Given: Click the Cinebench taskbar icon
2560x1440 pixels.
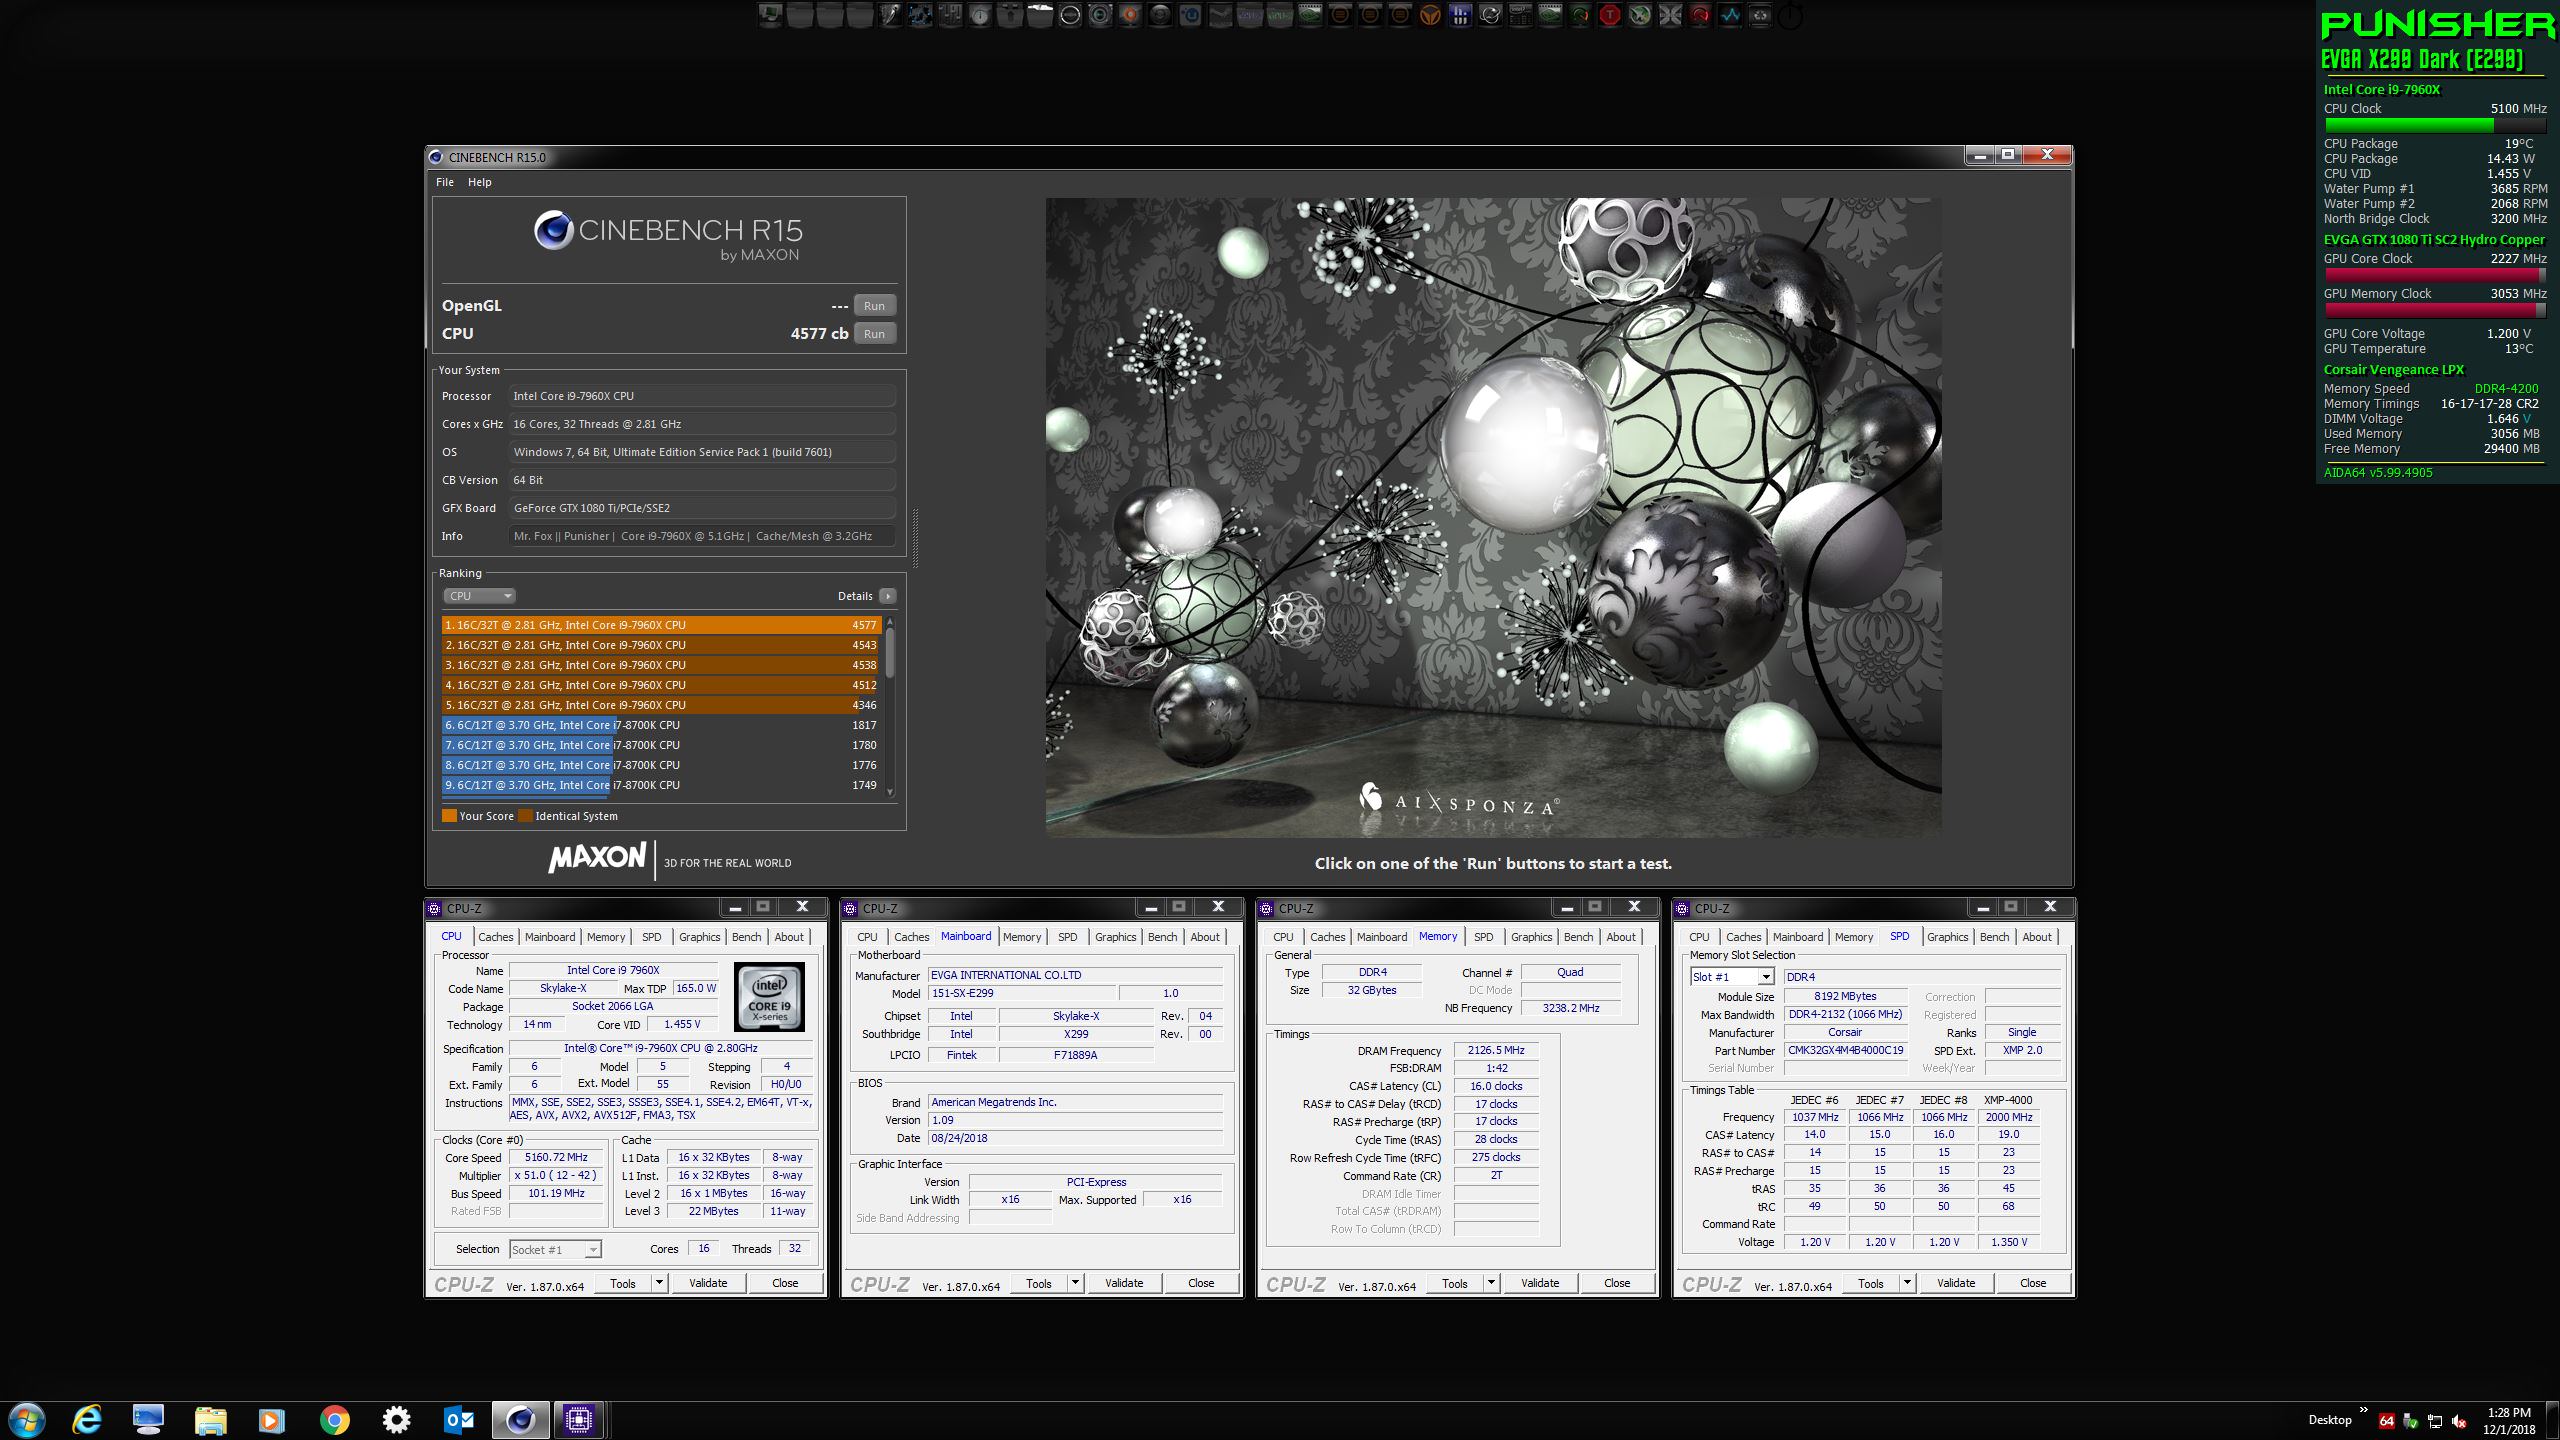Looking at the screenshot, I should pos(520,1419).
